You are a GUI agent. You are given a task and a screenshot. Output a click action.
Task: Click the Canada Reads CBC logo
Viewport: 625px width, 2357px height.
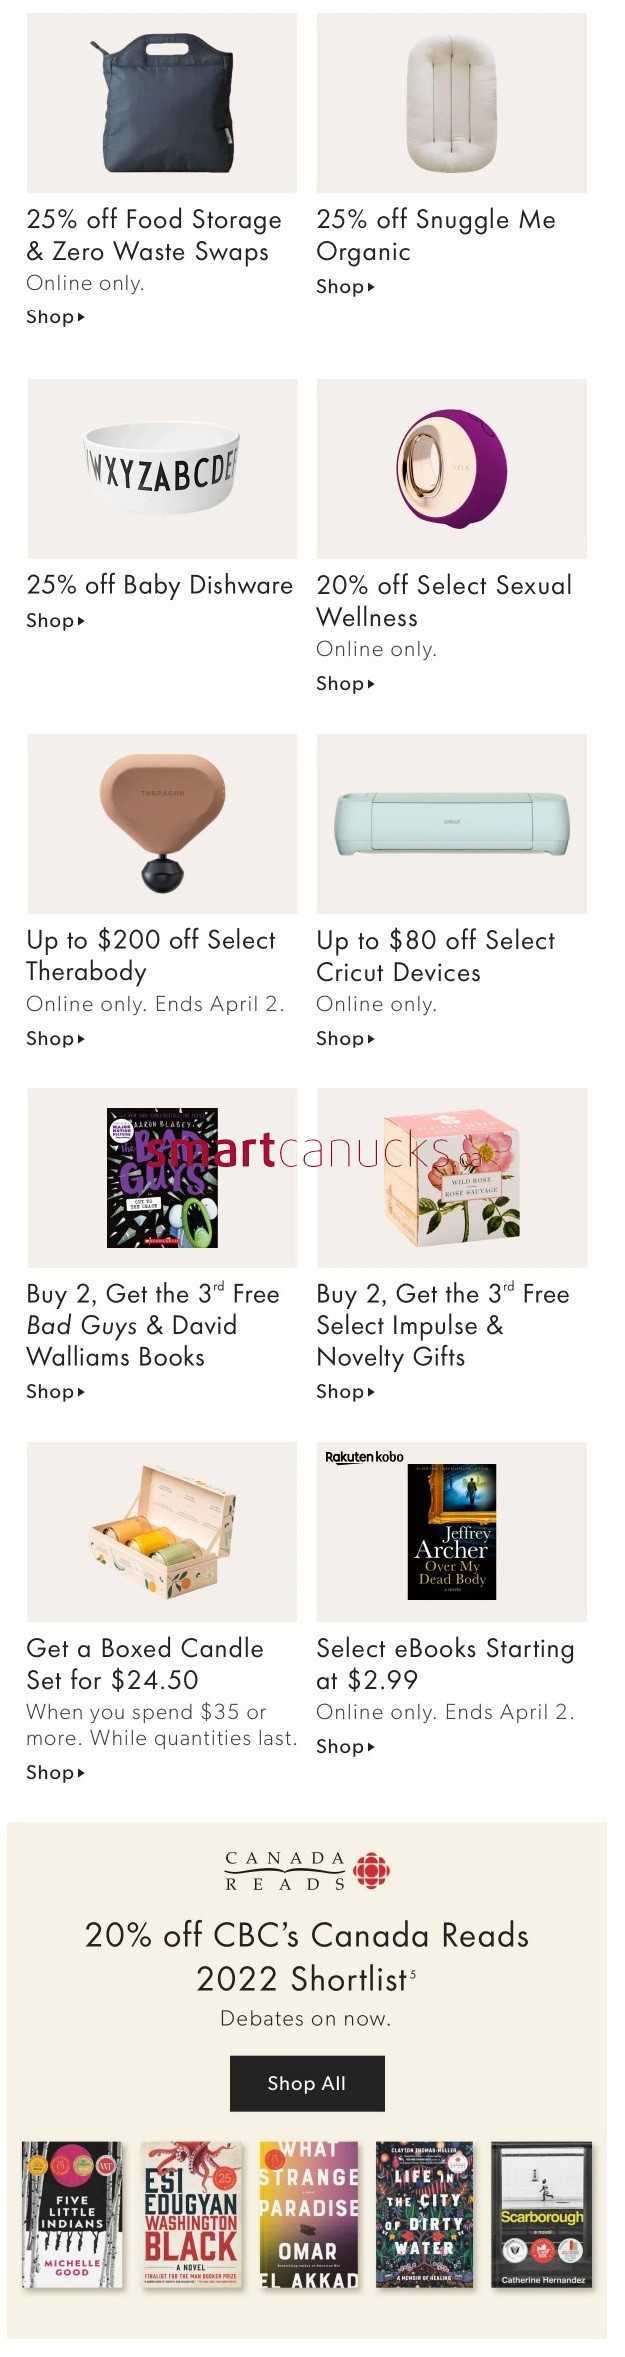pos(307,1870)
